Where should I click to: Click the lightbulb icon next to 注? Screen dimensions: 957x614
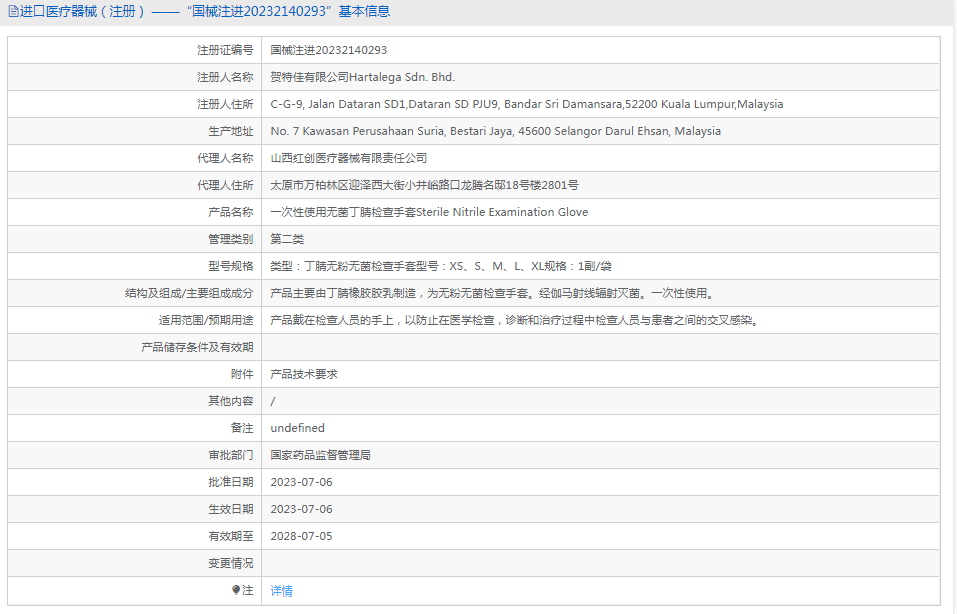pos(236,590)
